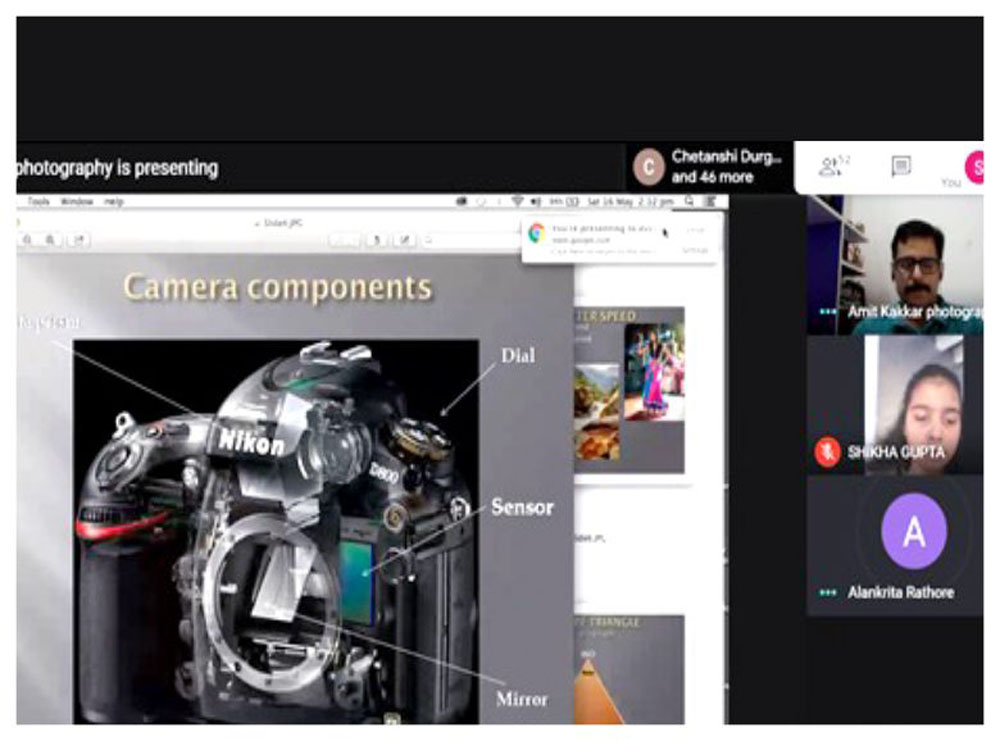Screen dimensions: 1000x741
Task: Select Amit Kakkar's video tile
Action: click(x=895, y=264)
